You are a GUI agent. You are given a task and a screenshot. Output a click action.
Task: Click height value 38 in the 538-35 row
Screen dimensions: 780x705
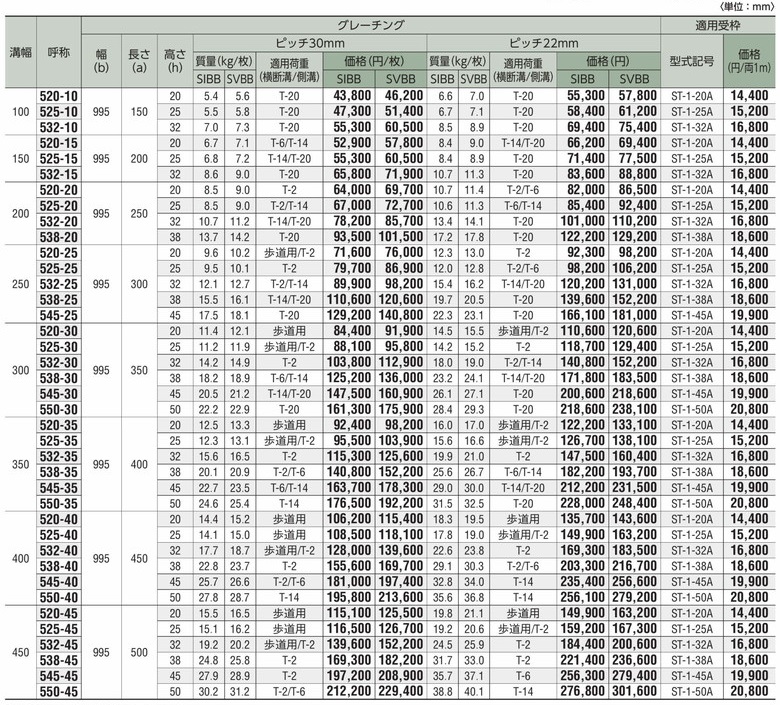tap(175, 472)
